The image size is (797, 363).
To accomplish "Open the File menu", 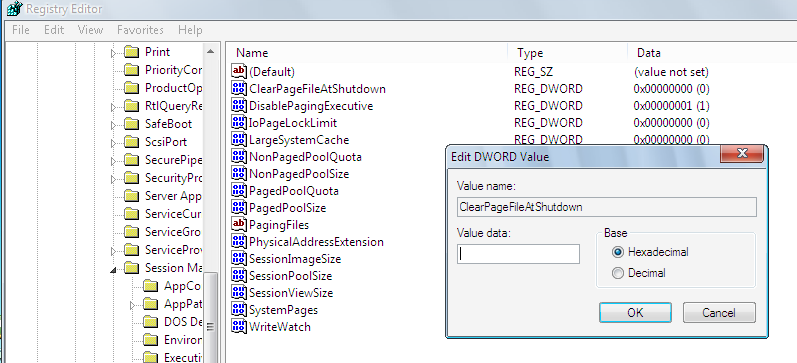I will click(x=20, y=30).
